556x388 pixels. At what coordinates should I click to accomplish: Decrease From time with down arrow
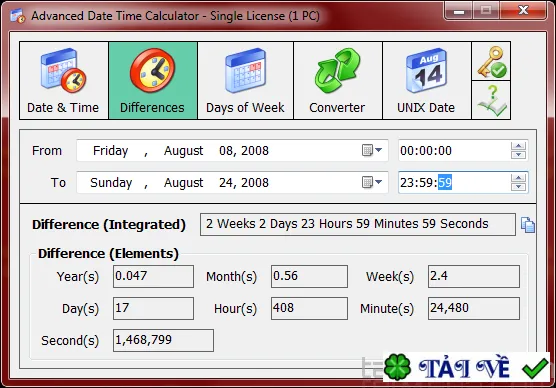[x=518, y=155]
